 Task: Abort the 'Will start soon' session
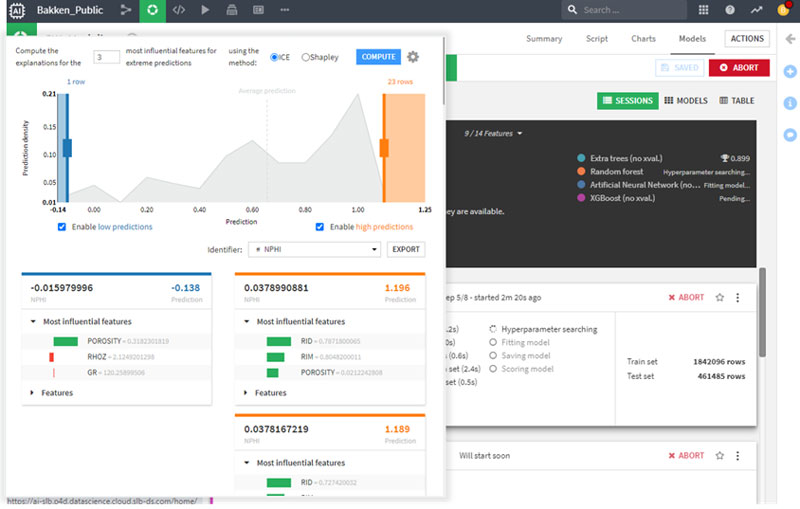point(686,455)
